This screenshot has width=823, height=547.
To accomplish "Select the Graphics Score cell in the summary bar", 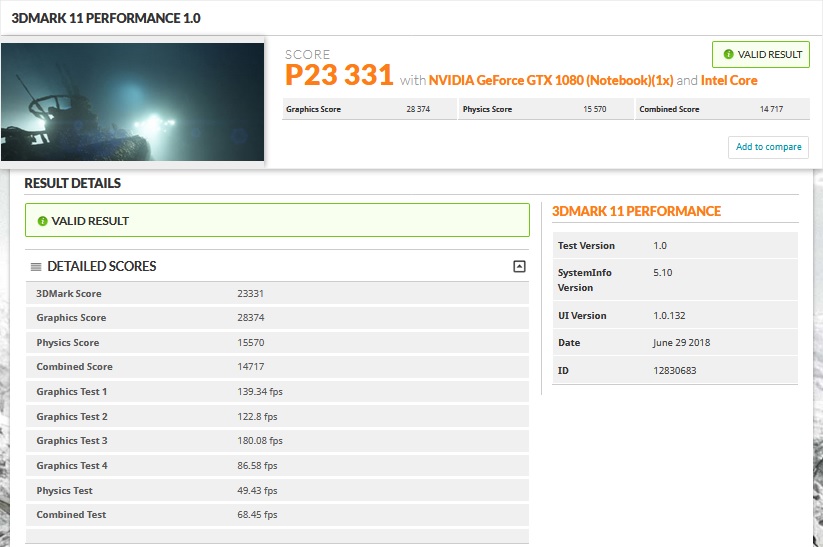I will 369,109.
